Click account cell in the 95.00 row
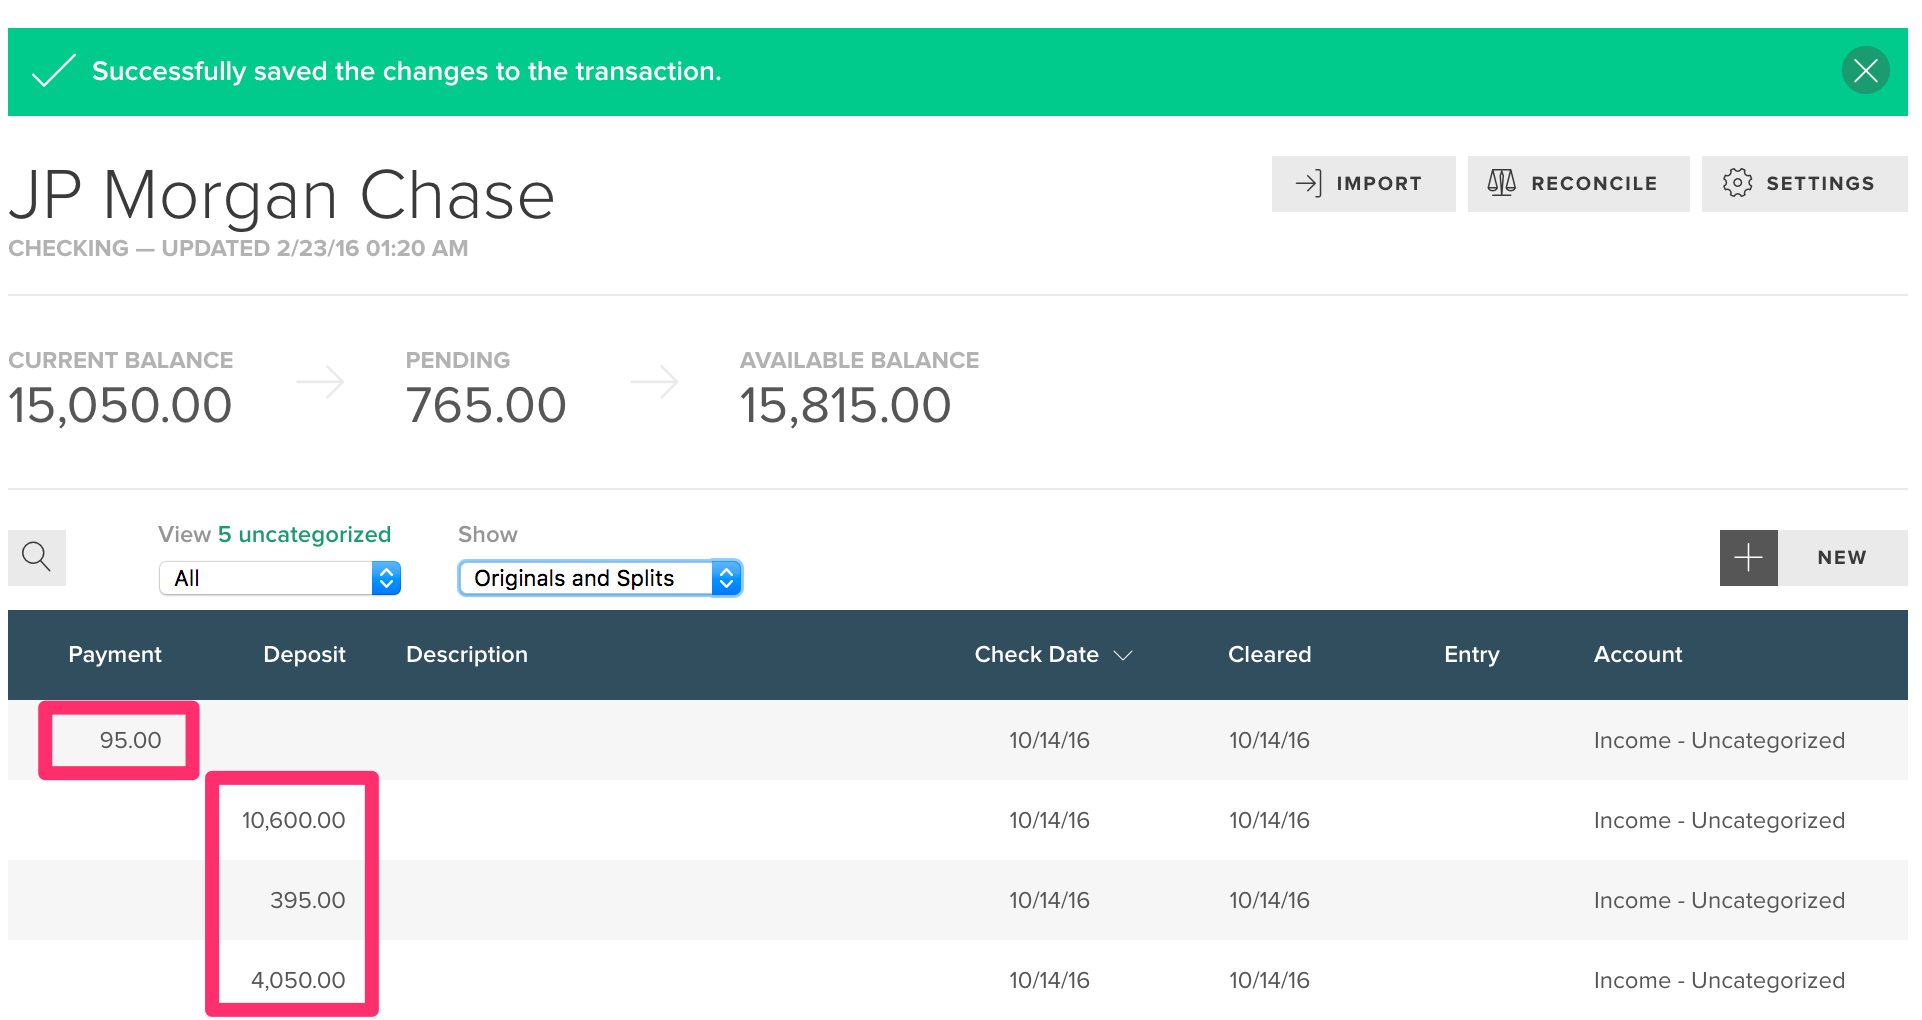This screenshot has width=1922, height=1020. [x=1719, y=741]
